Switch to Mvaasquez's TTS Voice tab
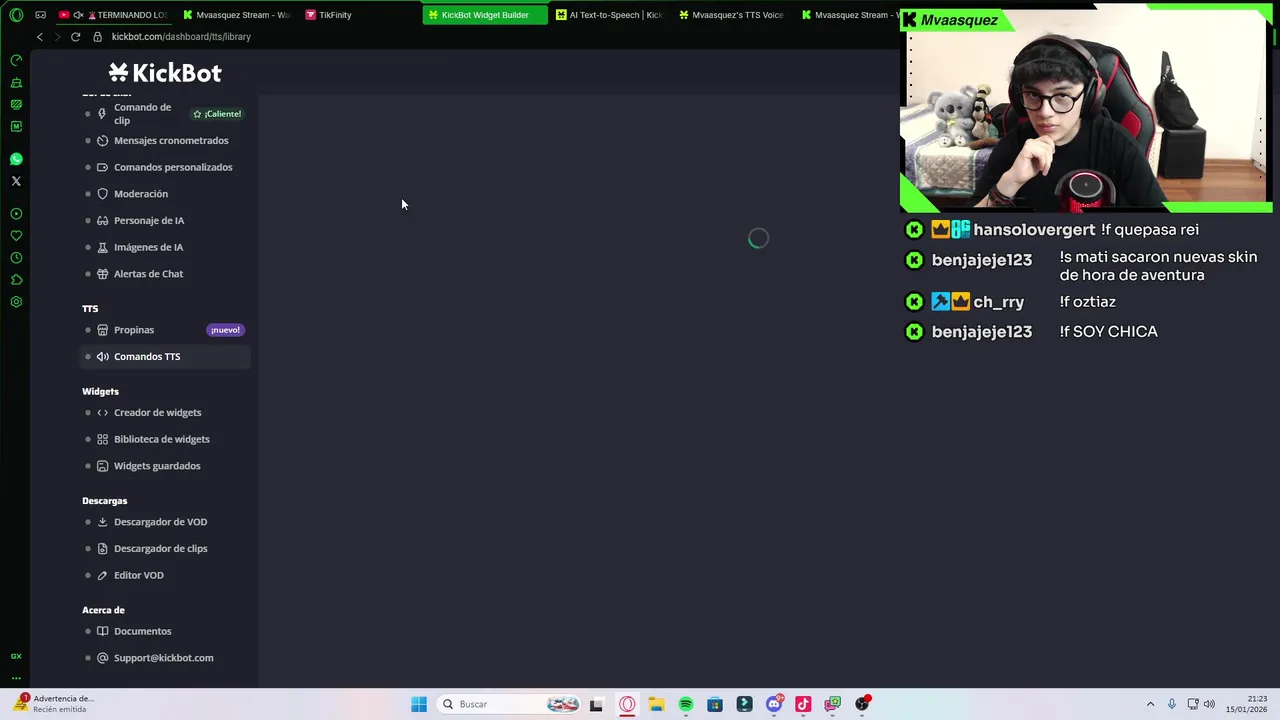The width and height of the screenshot is (1280, 720). [732, 15]
